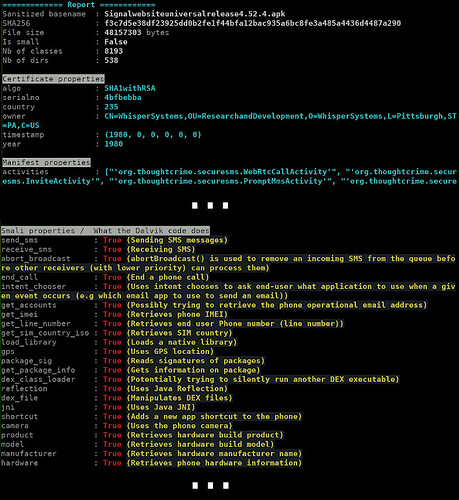Click the manufacturer property label

[x=29, y=454]
